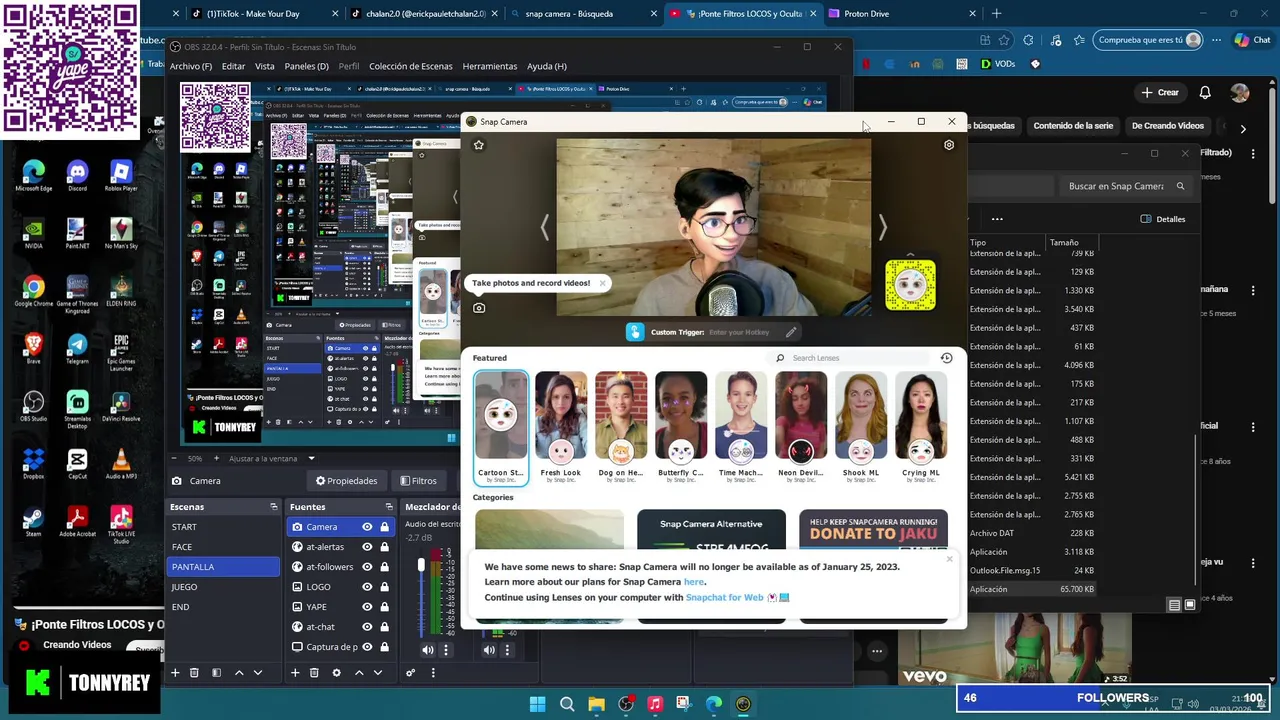Unlock the LOGO source lock

[384, 587]
